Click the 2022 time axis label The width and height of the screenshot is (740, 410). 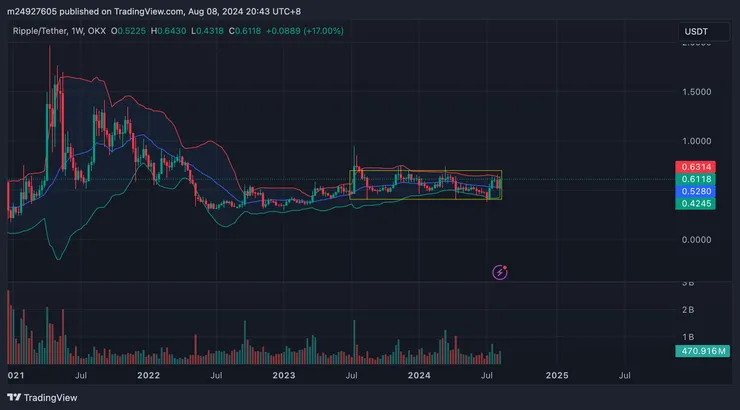148,376
